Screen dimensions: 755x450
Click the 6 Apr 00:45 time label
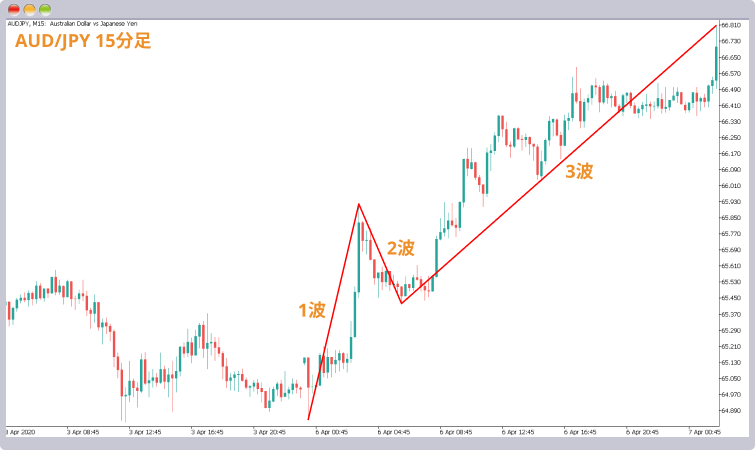pyautogui.click(x=331, y=432)
